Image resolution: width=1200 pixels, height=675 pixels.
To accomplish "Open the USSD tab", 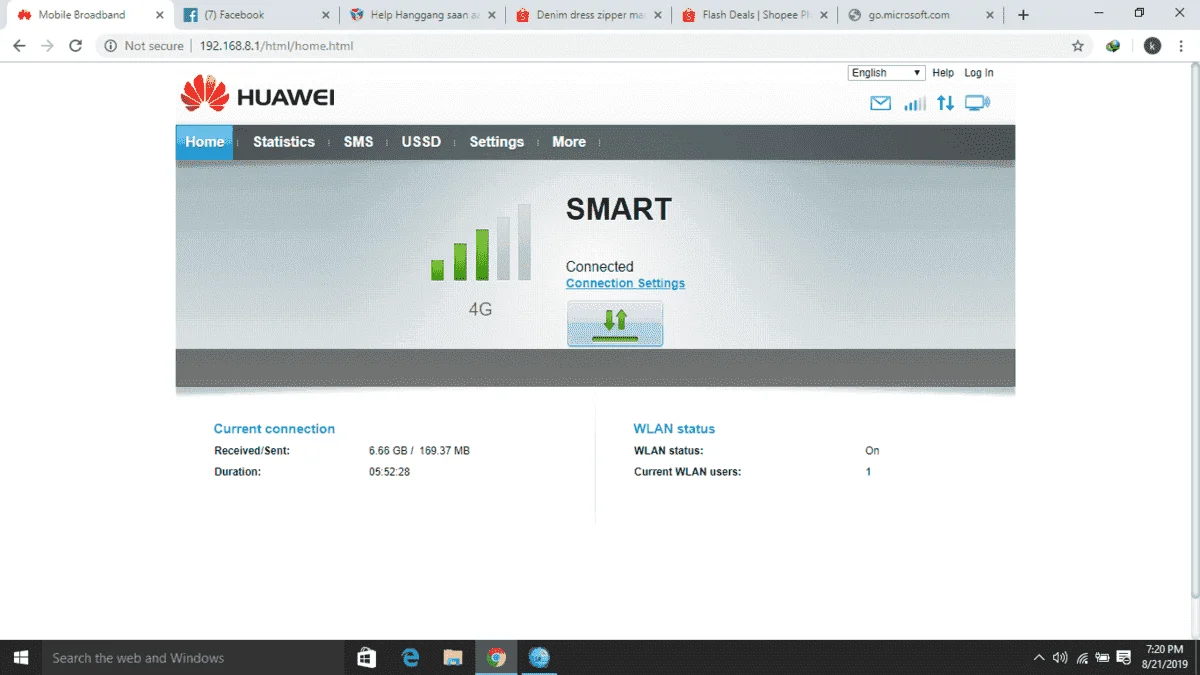I will pyautogui.click(x=421, y=142).
